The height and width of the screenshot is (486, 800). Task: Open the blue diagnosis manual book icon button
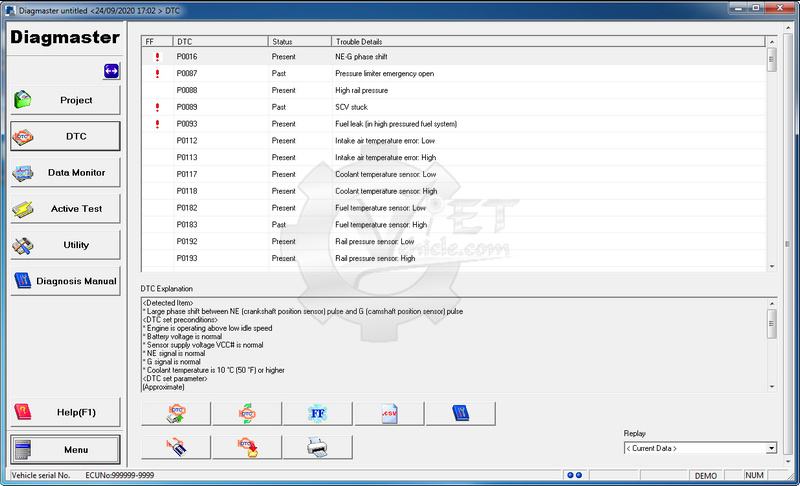[x=460, y=413]
